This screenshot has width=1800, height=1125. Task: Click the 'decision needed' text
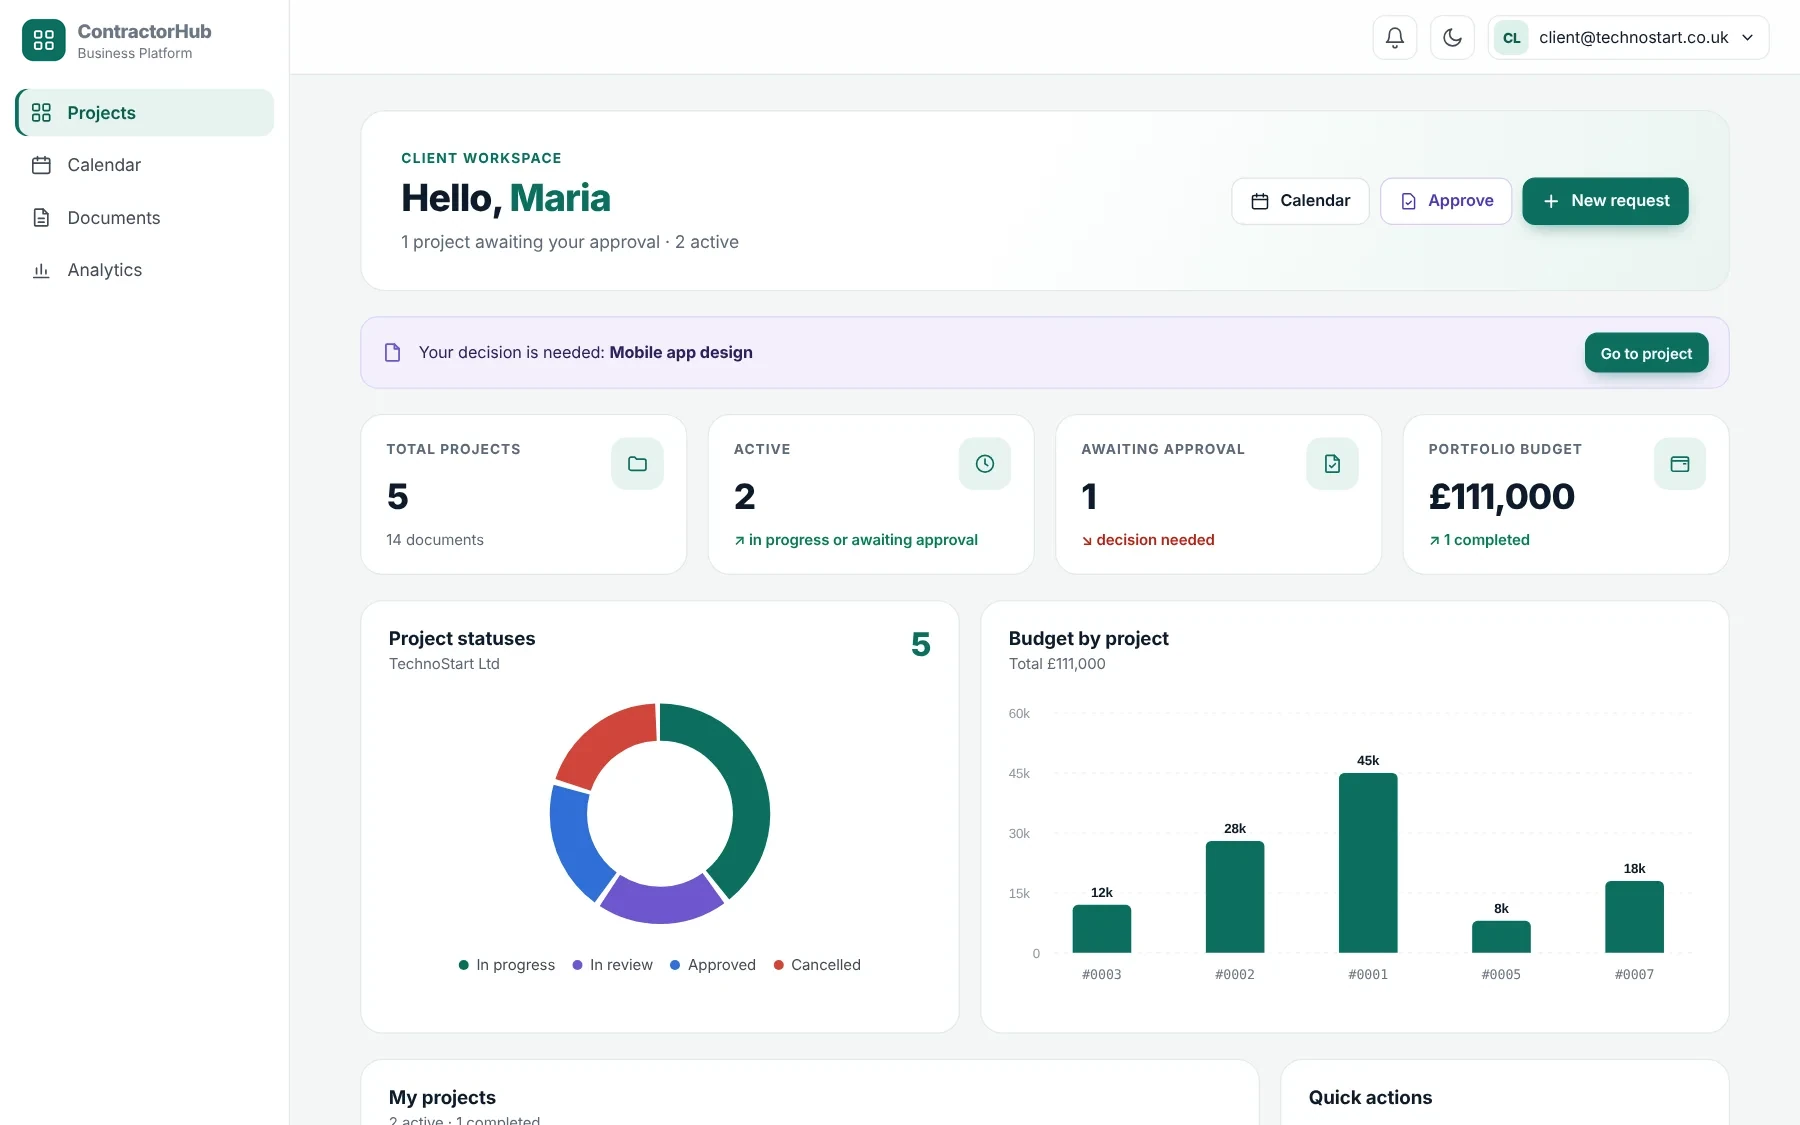pyautogui.click(x=1155, y=540)
